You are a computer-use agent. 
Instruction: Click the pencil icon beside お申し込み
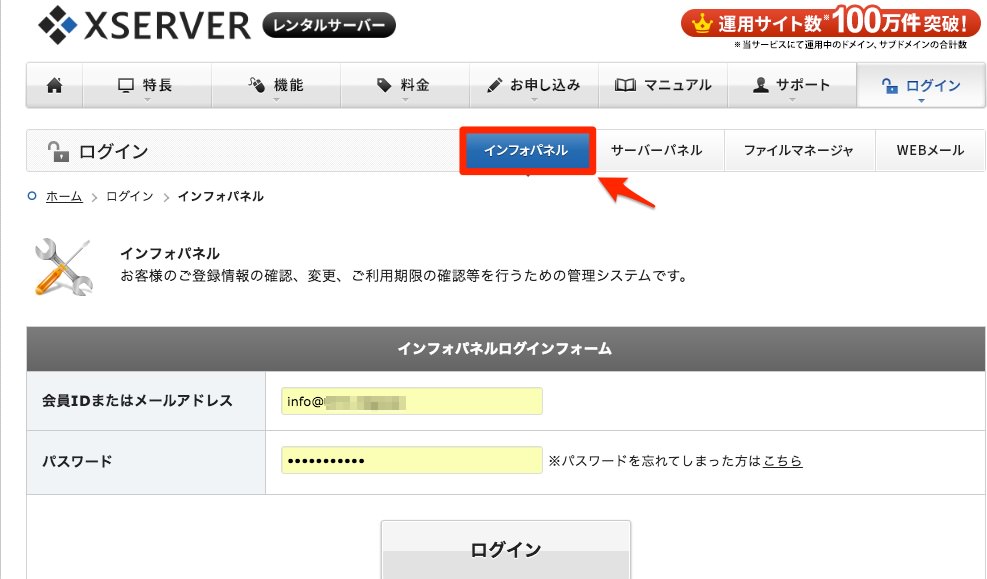(495, 85)
